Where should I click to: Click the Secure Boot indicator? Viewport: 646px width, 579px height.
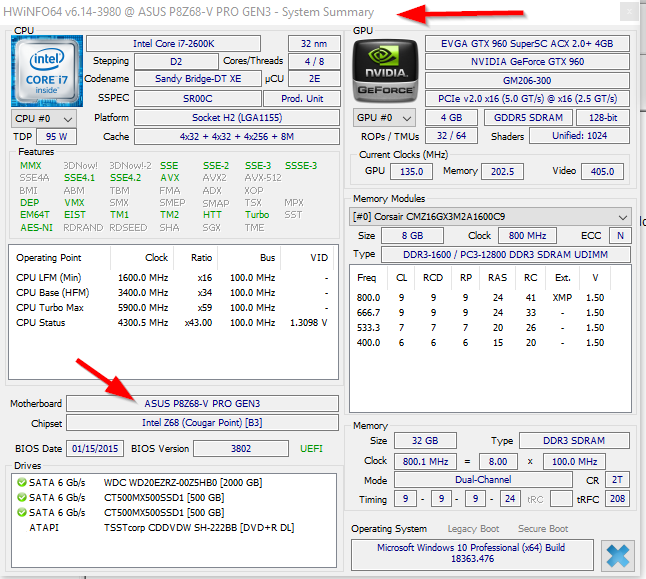[543, 529]
